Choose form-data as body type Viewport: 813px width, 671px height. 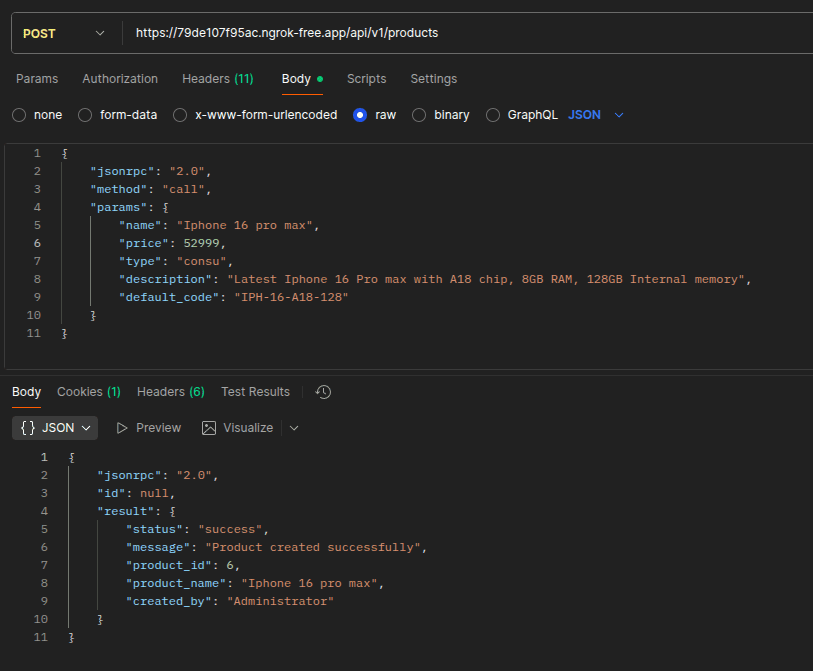tap(85, 114)
